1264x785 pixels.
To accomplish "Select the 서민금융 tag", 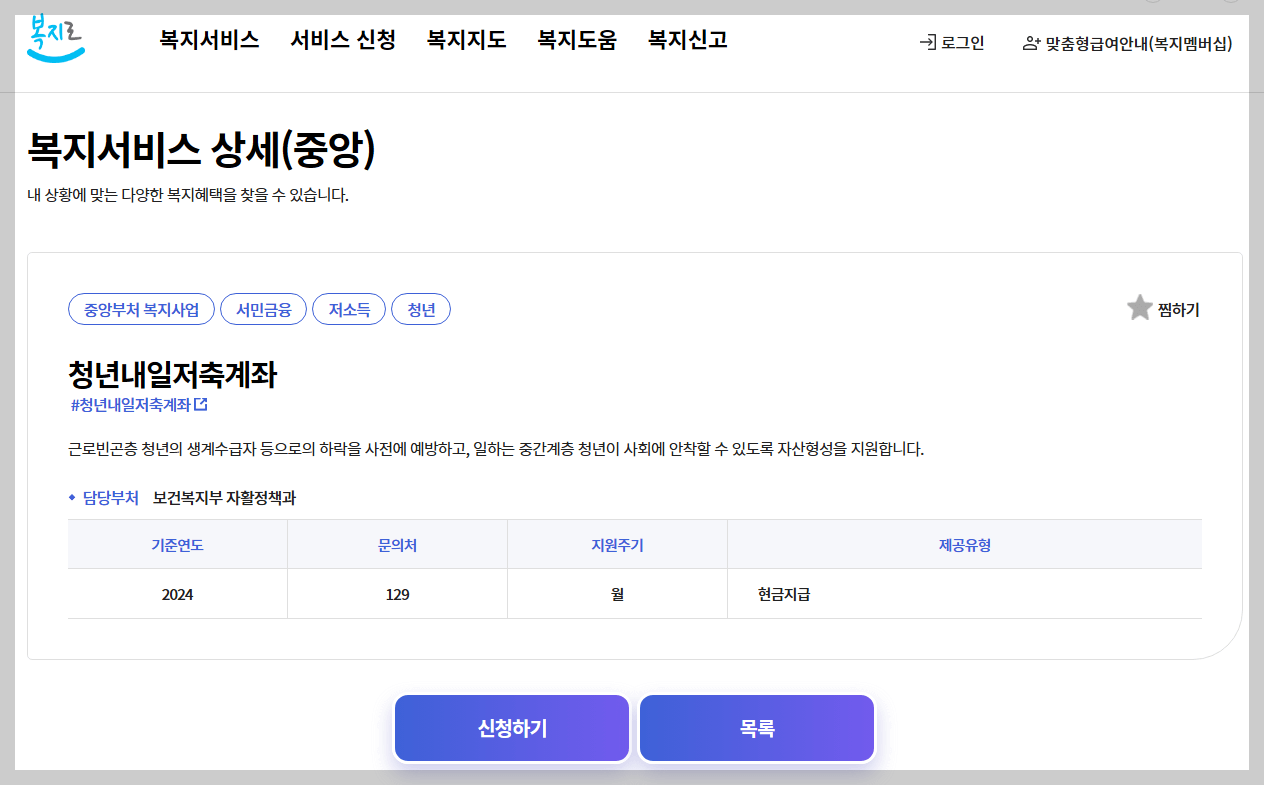I will 263,309.
